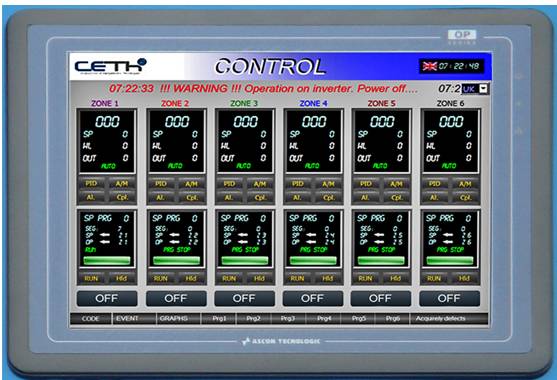Click Zone 2 green program progress bar
557x380 pixels.
[176, 261]
